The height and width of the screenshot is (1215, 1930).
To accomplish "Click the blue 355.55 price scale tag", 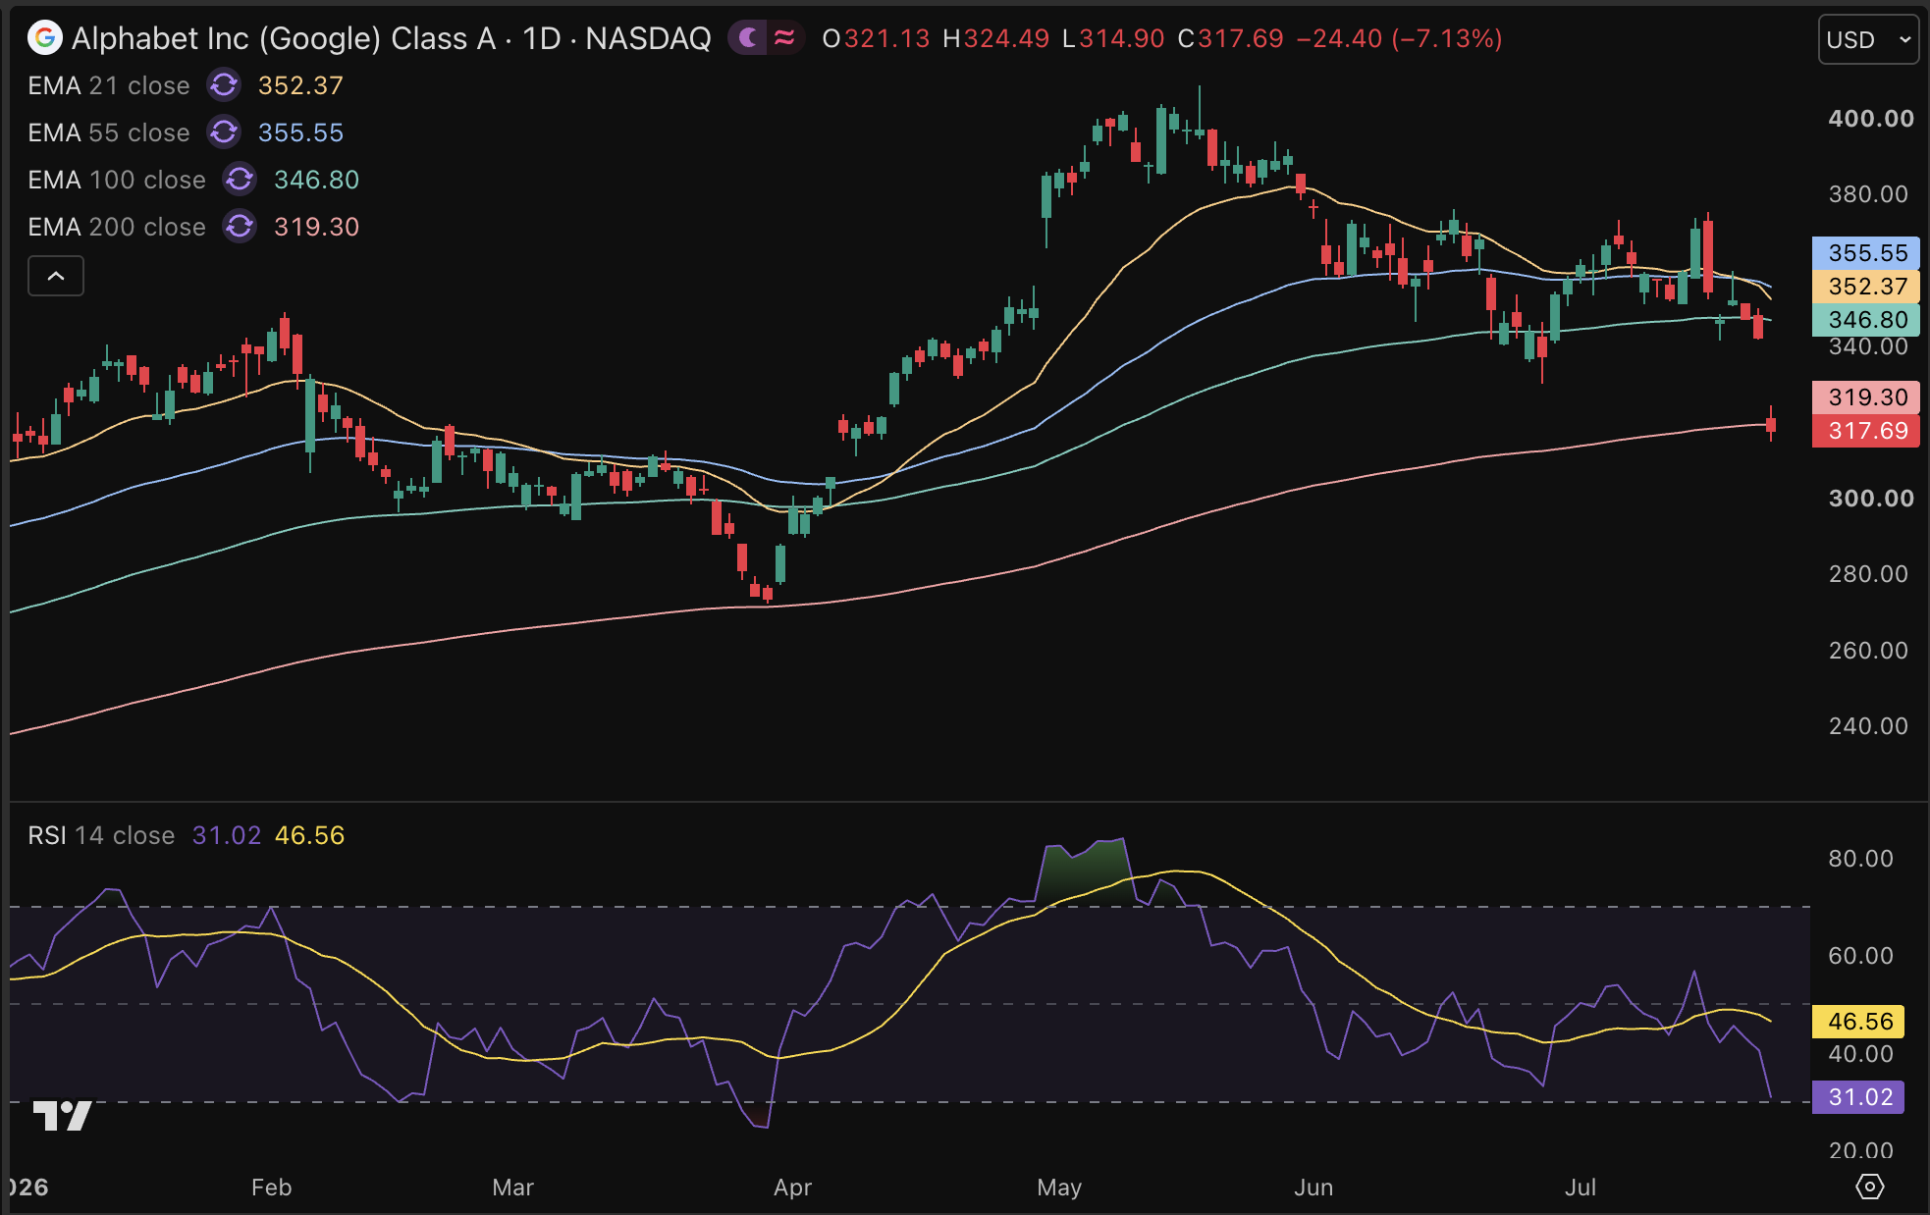I will click(1866, 253).
